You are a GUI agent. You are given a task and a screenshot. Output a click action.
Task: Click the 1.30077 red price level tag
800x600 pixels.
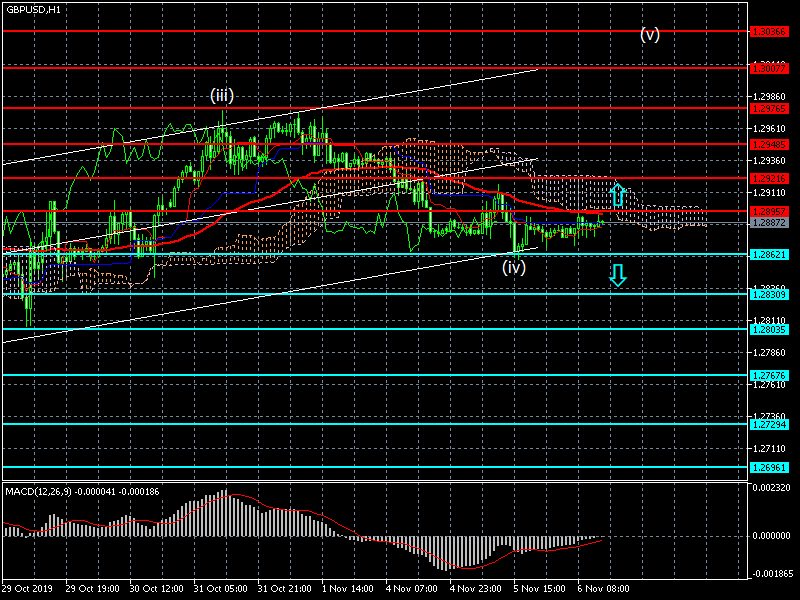pos(769,68)
